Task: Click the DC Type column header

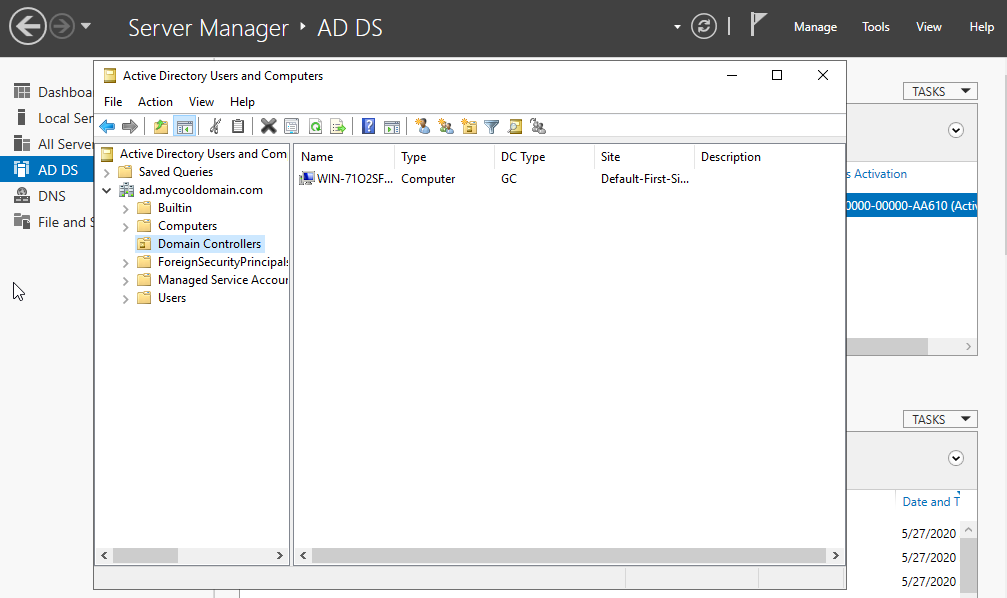Action: [523, 157]
